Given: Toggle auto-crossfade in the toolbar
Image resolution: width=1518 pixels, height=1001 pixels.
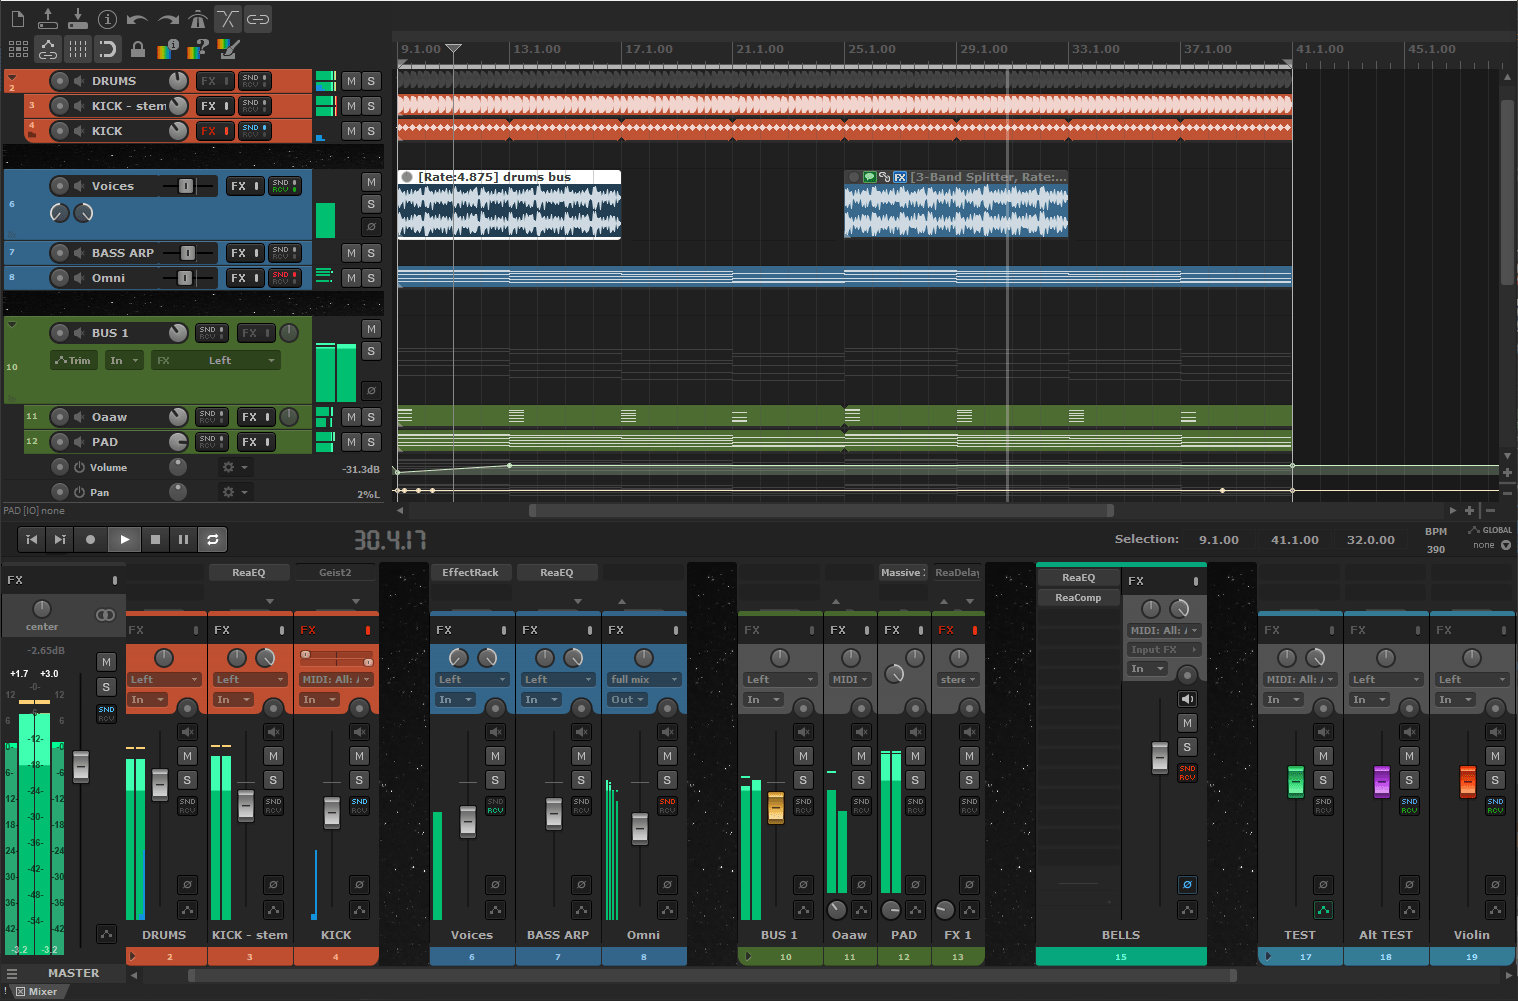Looking at the screenshot, I should point(228,19).
